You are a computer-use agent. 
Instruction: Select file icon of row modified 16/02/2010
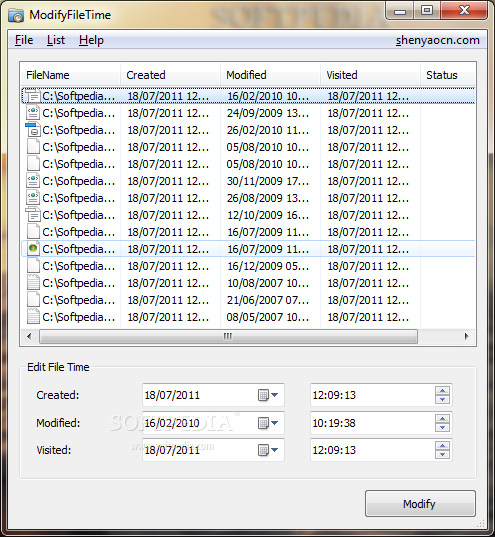tap(33, 96)
